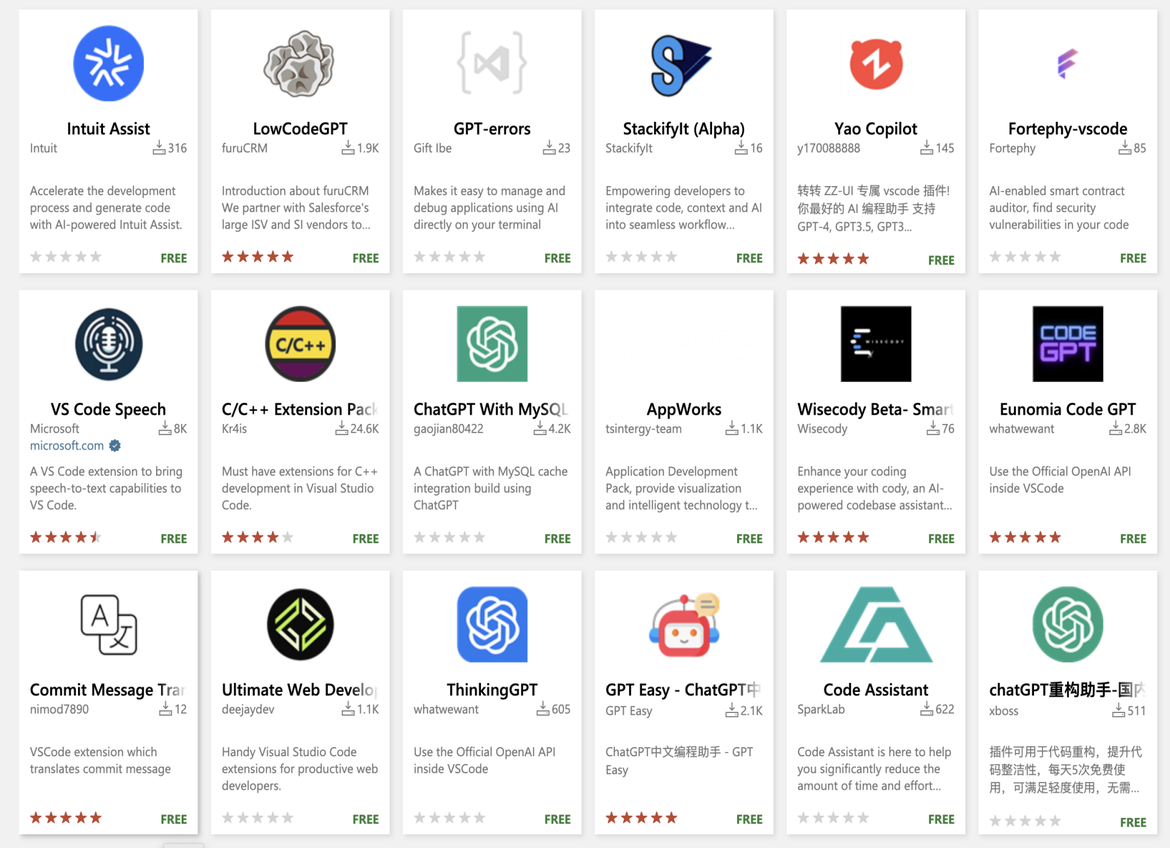This screenshot has width=1170, height=848.
Task: Open the LowCodeGPT extension title
Action: coord(300,128)
